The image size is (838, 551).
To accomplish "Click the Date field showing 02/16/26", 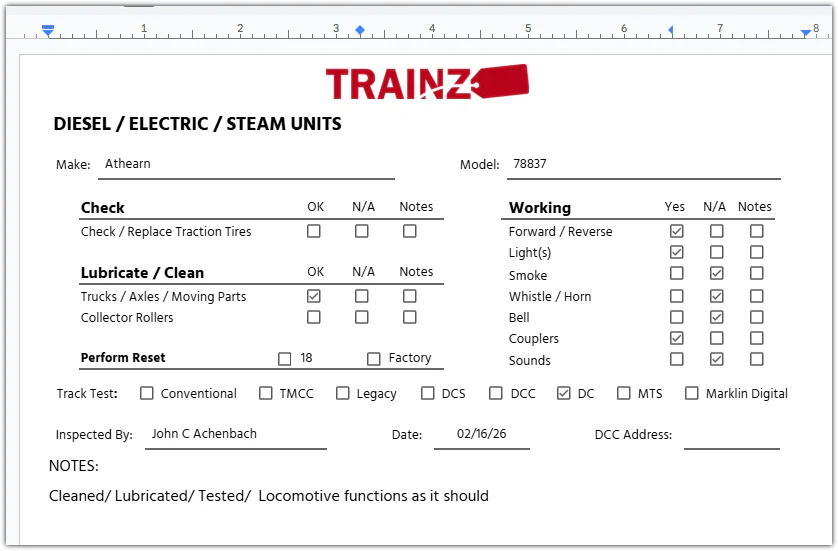I will point(482,436).
